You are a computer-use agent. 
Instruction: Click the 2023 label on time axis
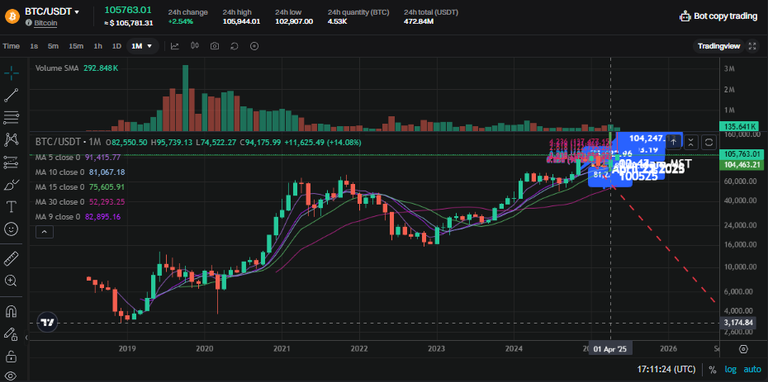[x=436, y=349]
